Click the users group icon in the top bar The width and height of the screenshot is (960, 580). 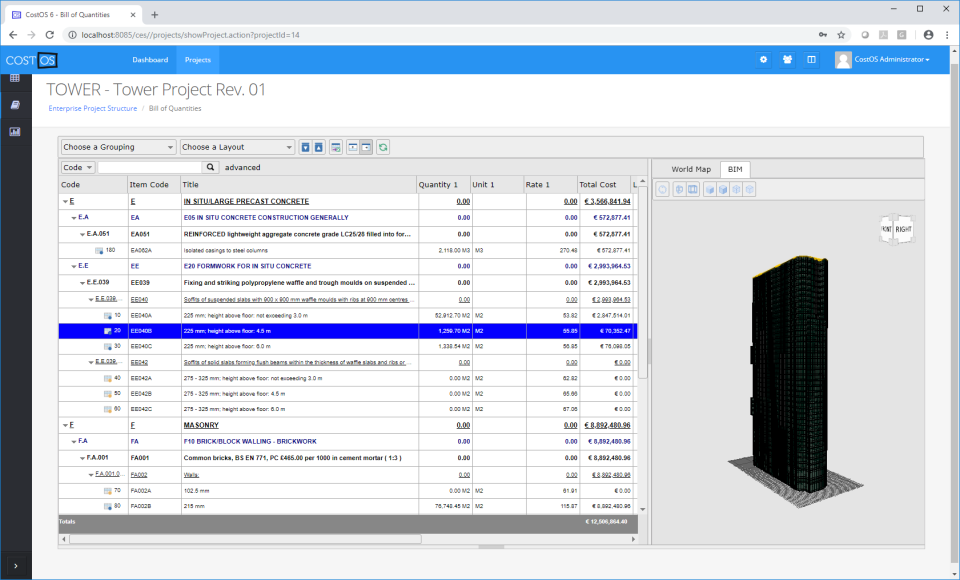787,59
